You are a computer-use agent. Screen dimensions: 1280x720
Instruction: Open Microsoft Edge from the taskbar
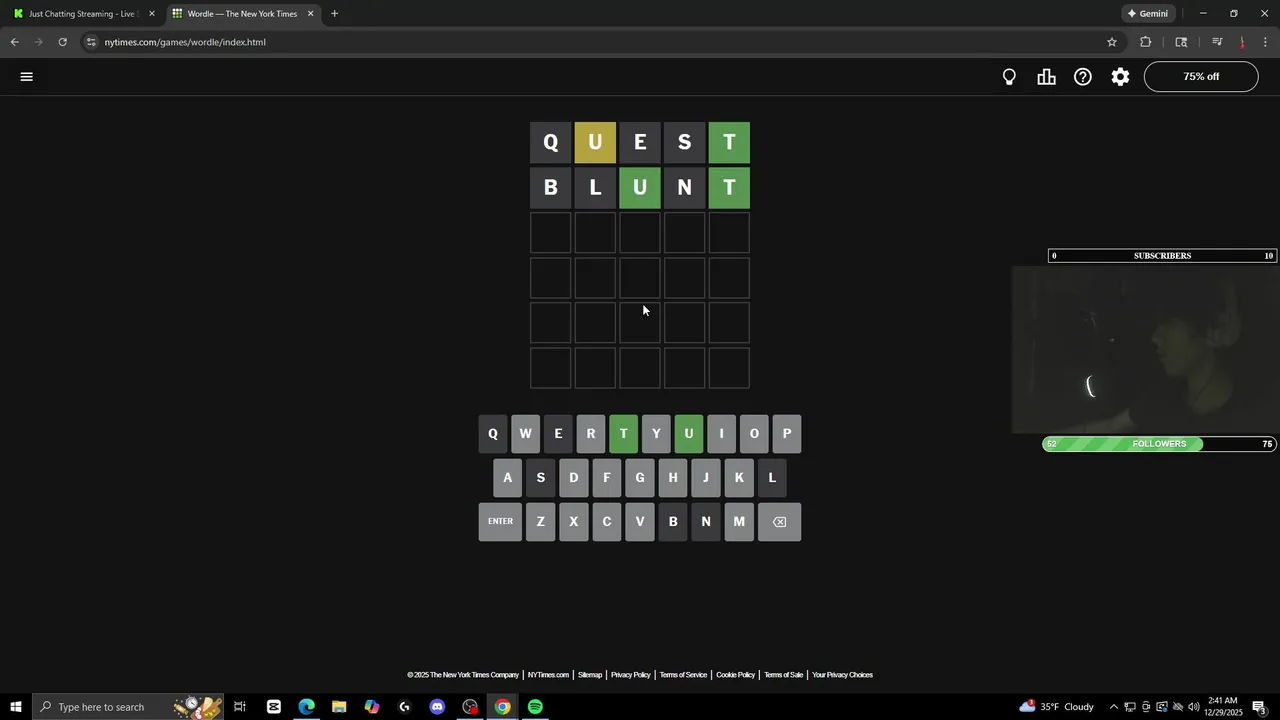tap(306, 707)
